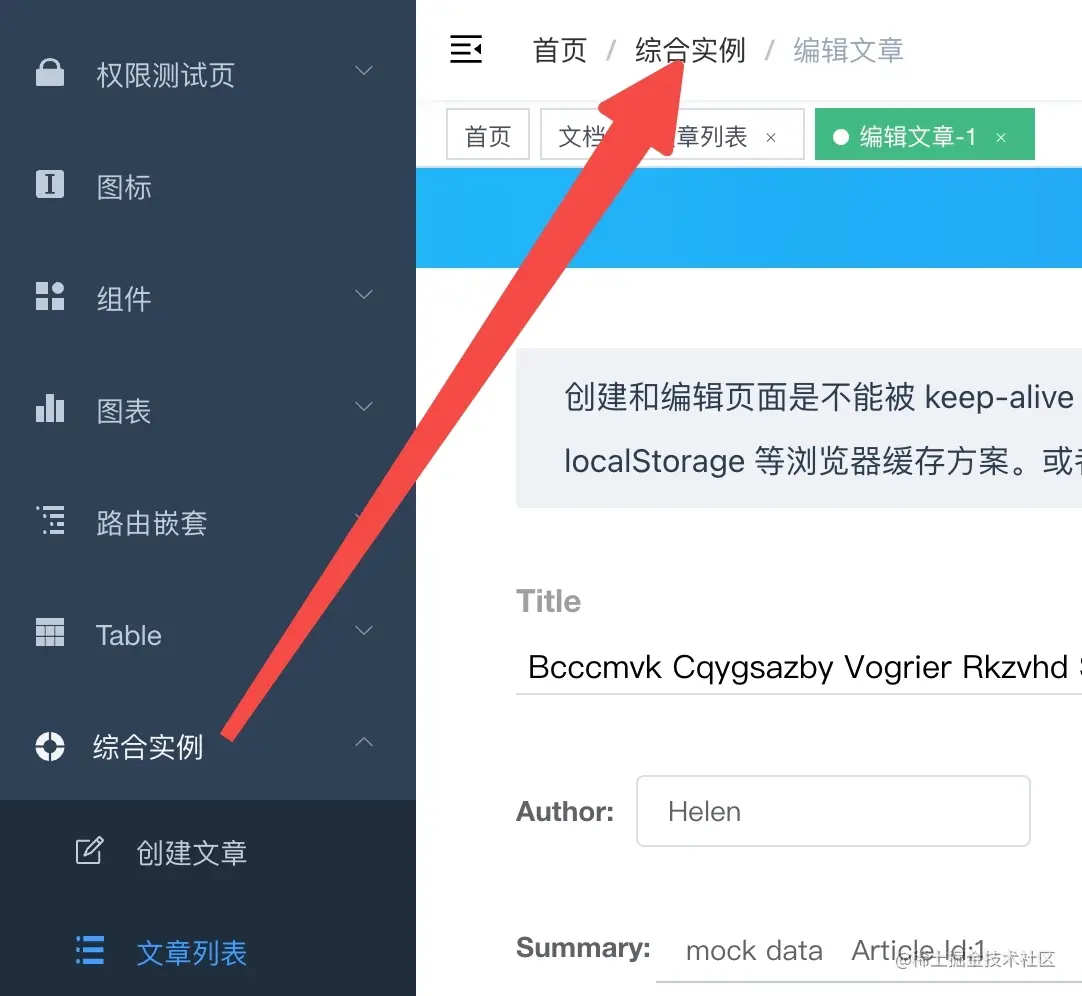Viewport: 1082px width, 996px height.
Task: Click the 综合实例 circular icon
Action: (50, 746)
